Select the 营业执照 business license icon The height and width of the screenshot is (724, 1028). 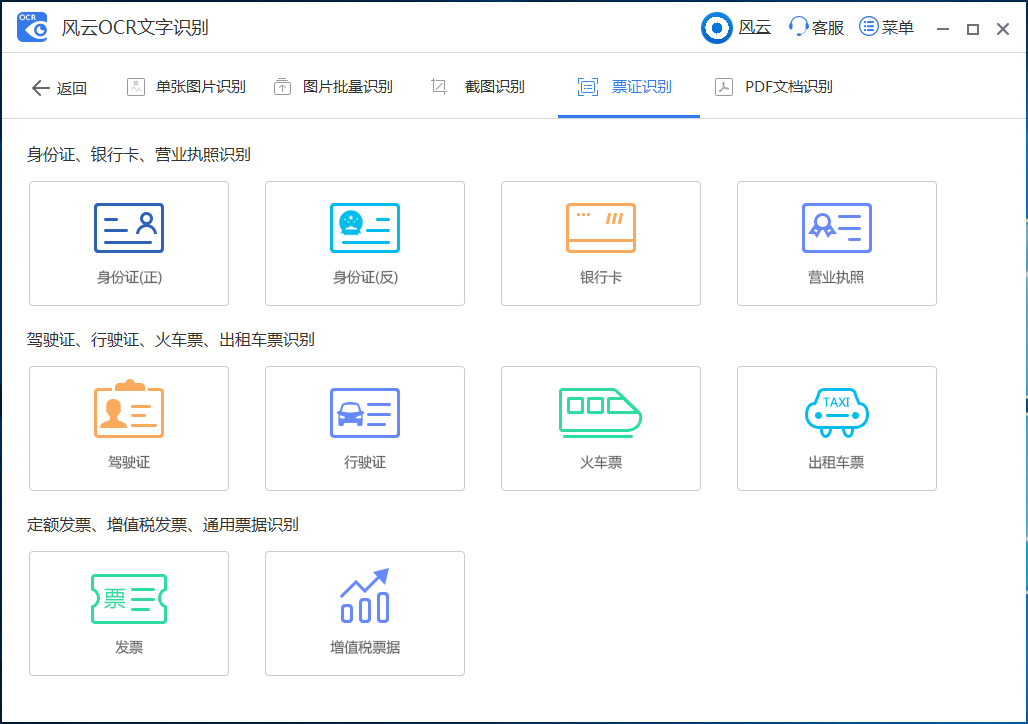point(837,228)
